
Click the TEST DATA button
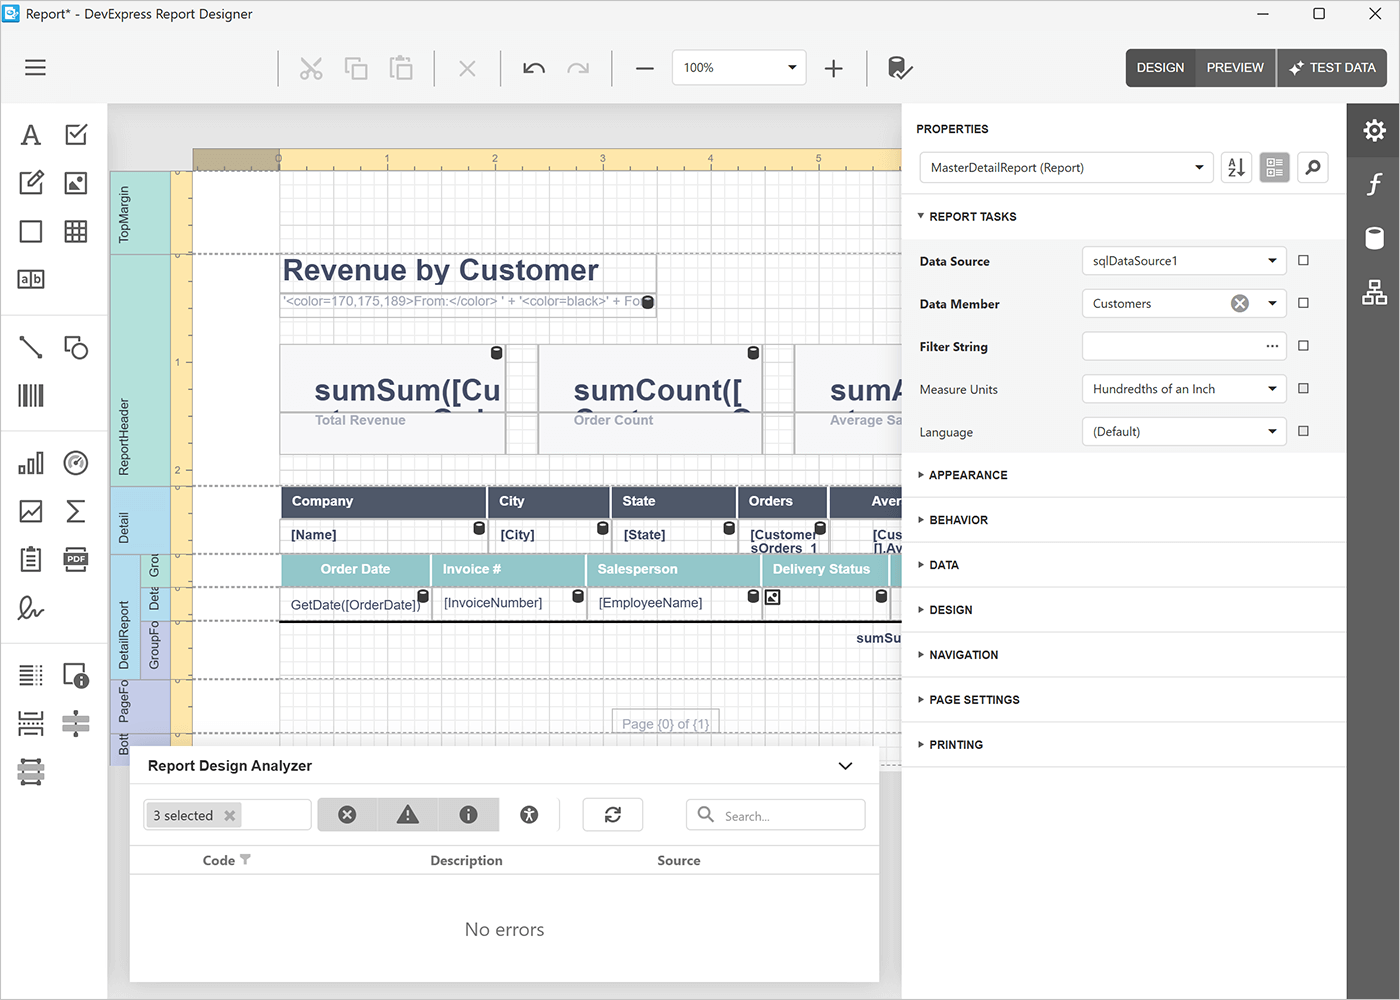(x=1332, y=67)
